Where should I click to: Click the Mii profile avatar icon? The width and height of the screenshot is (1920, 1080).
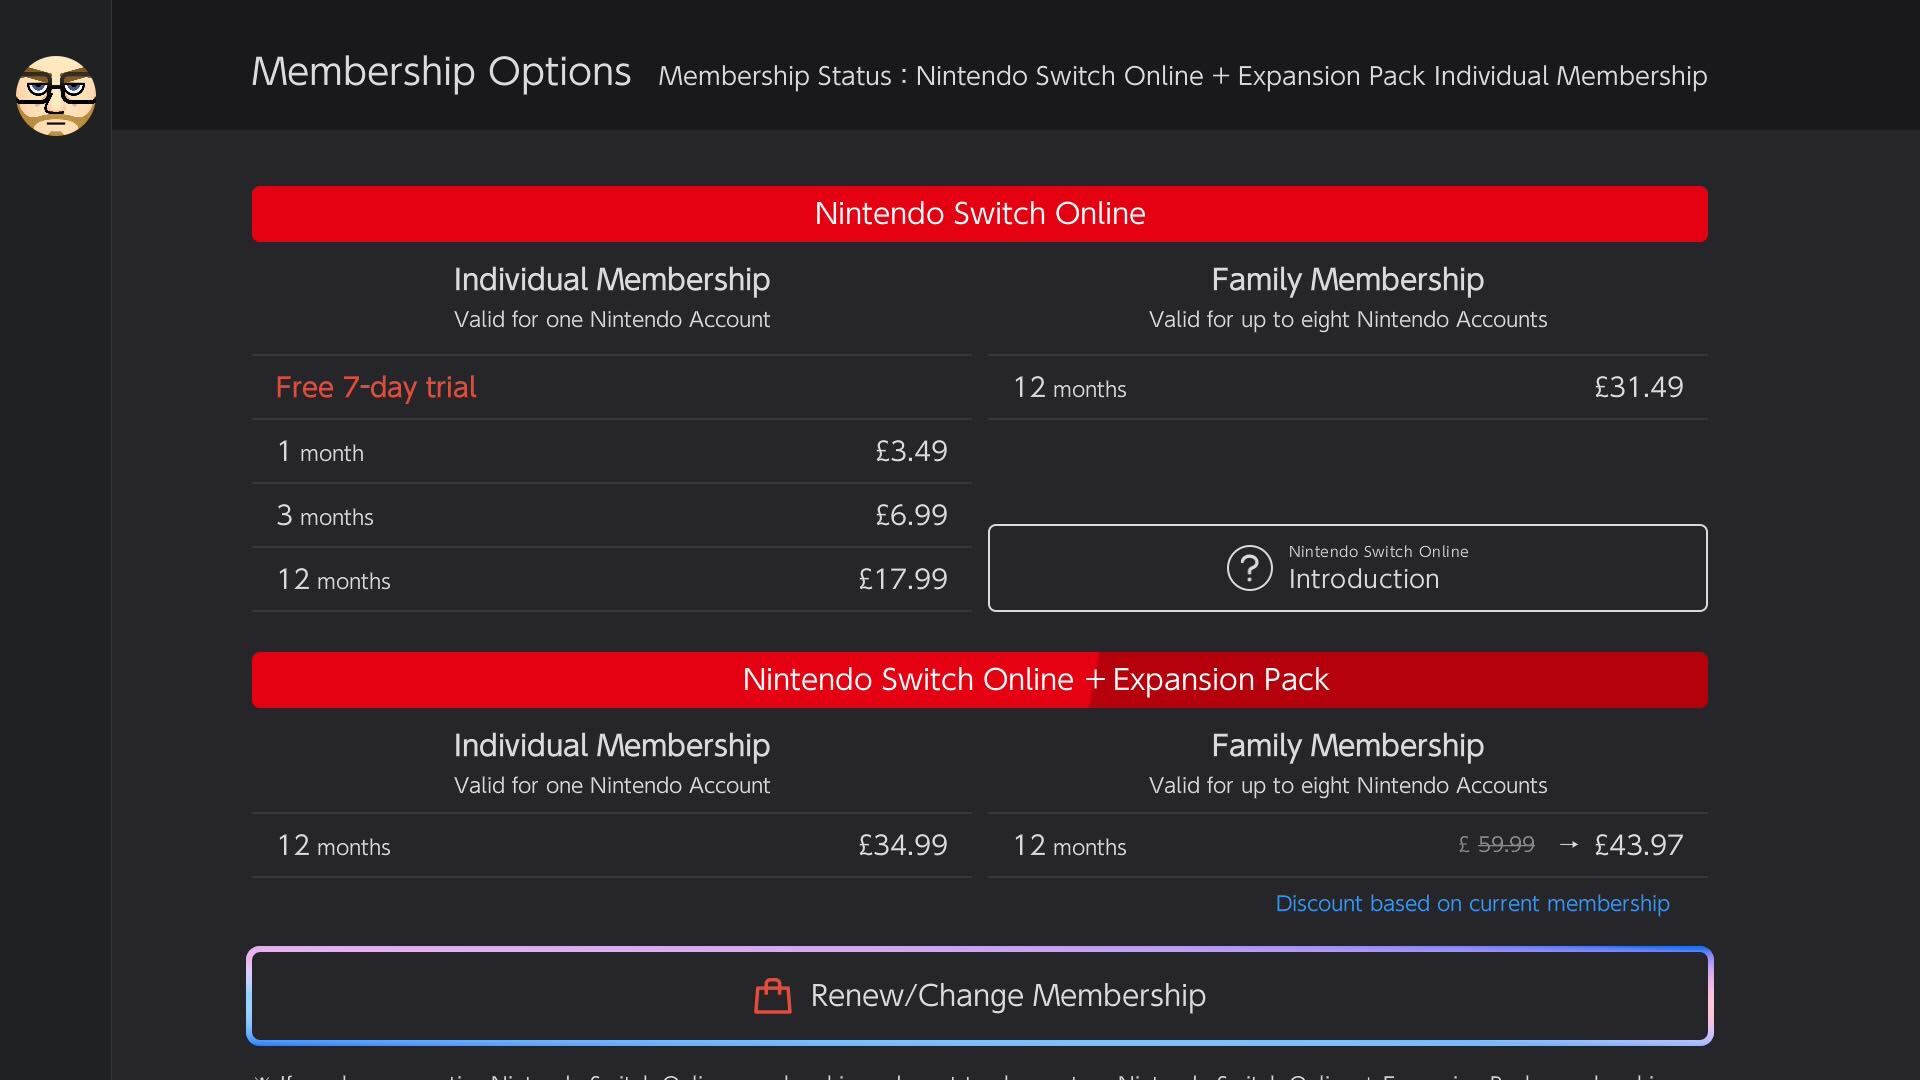point(56,96)
